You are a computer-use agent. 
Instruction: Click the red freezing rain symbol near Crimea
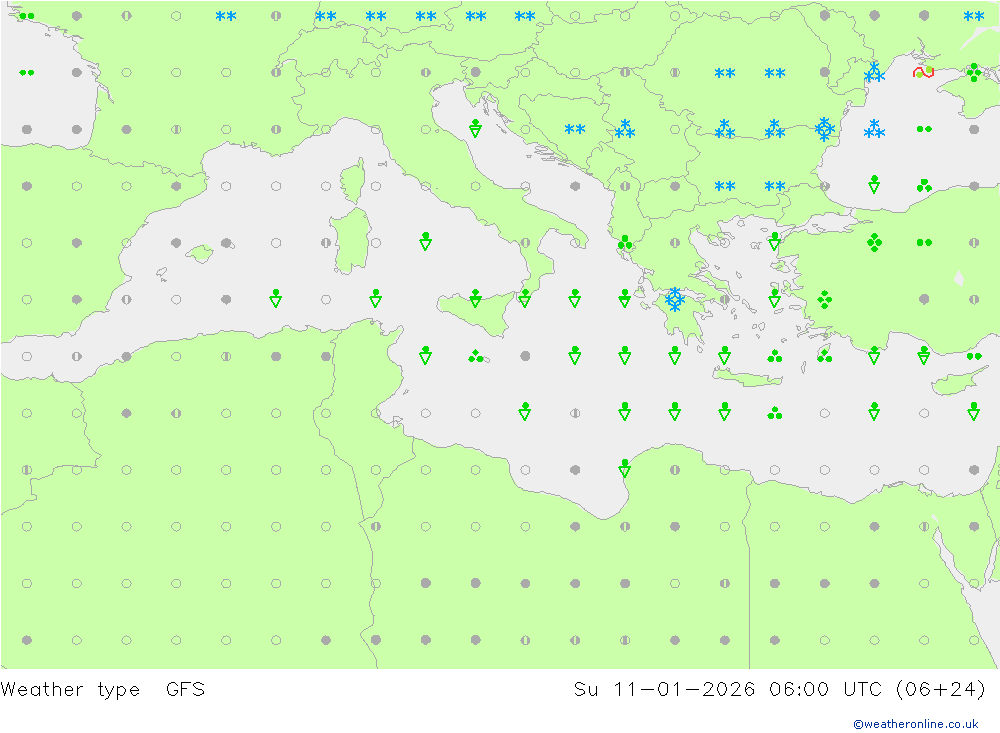pos(923,72)
